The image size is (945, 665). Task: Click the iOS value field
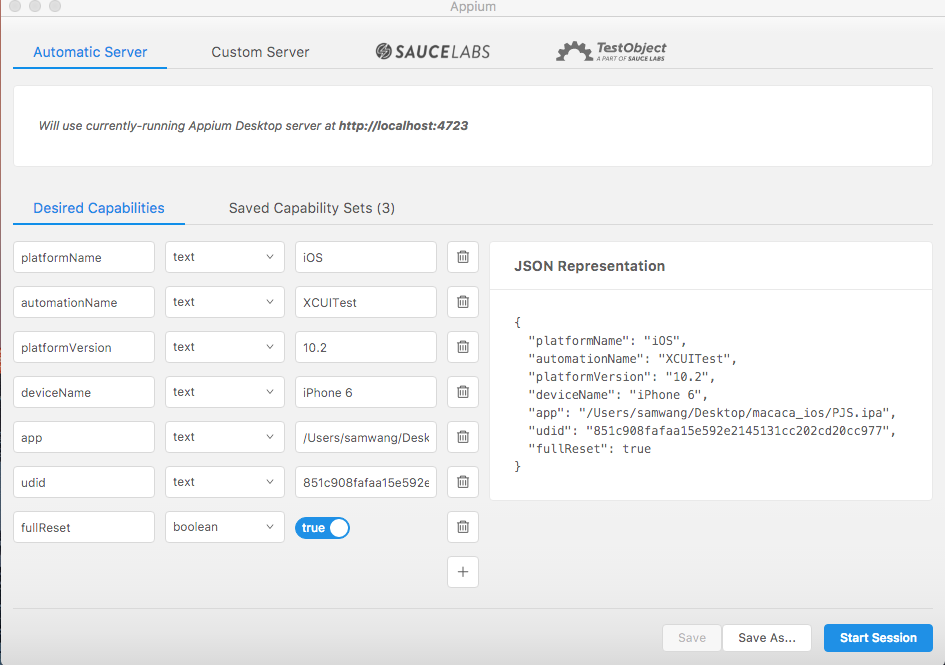click(366, 257)
